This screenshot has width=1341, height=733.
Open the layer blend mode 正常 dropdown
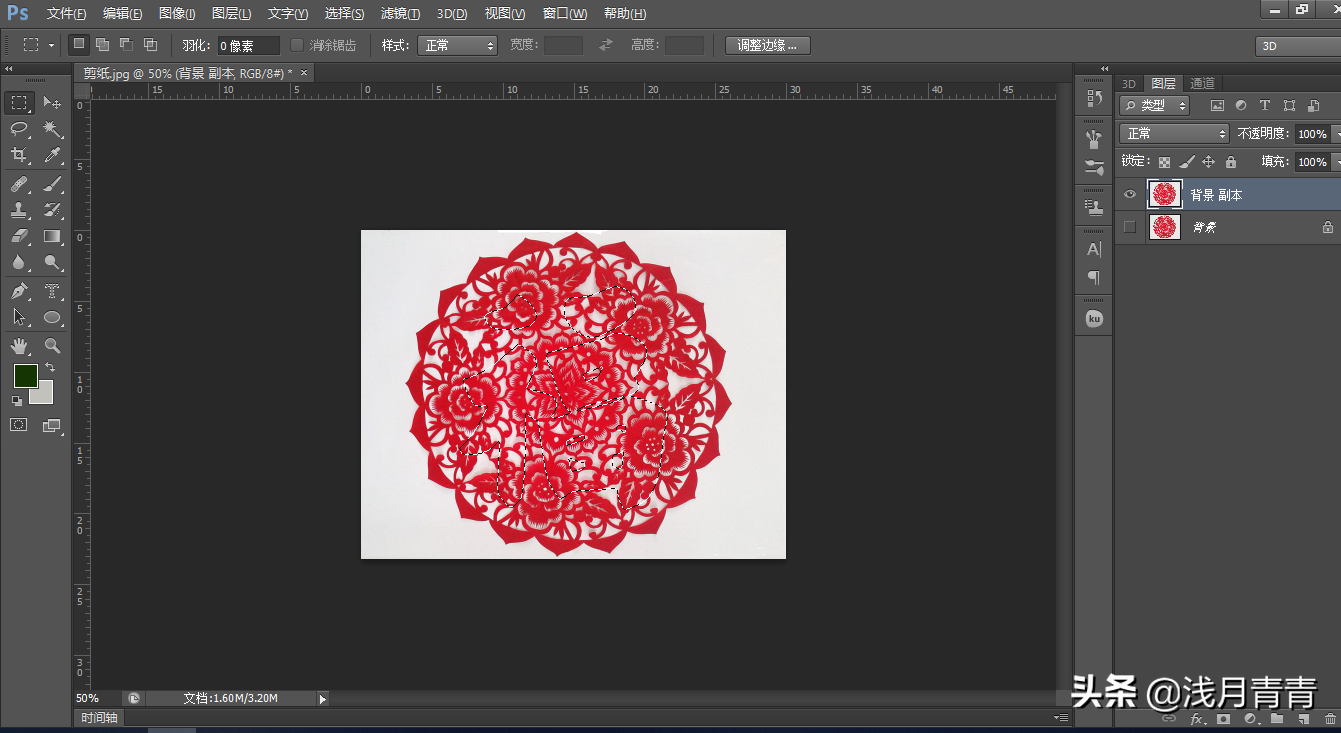tap(1174, 134)
